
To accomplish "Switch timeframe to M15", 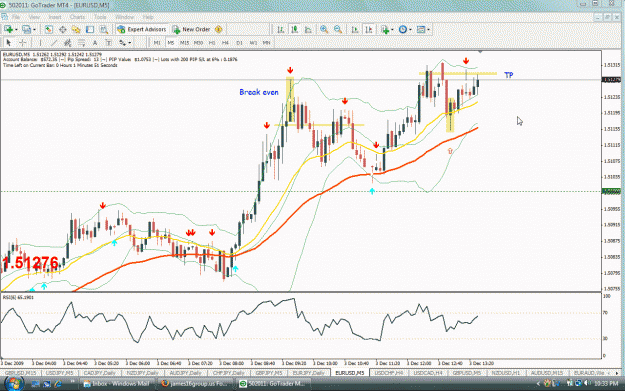I will (184, 43).
